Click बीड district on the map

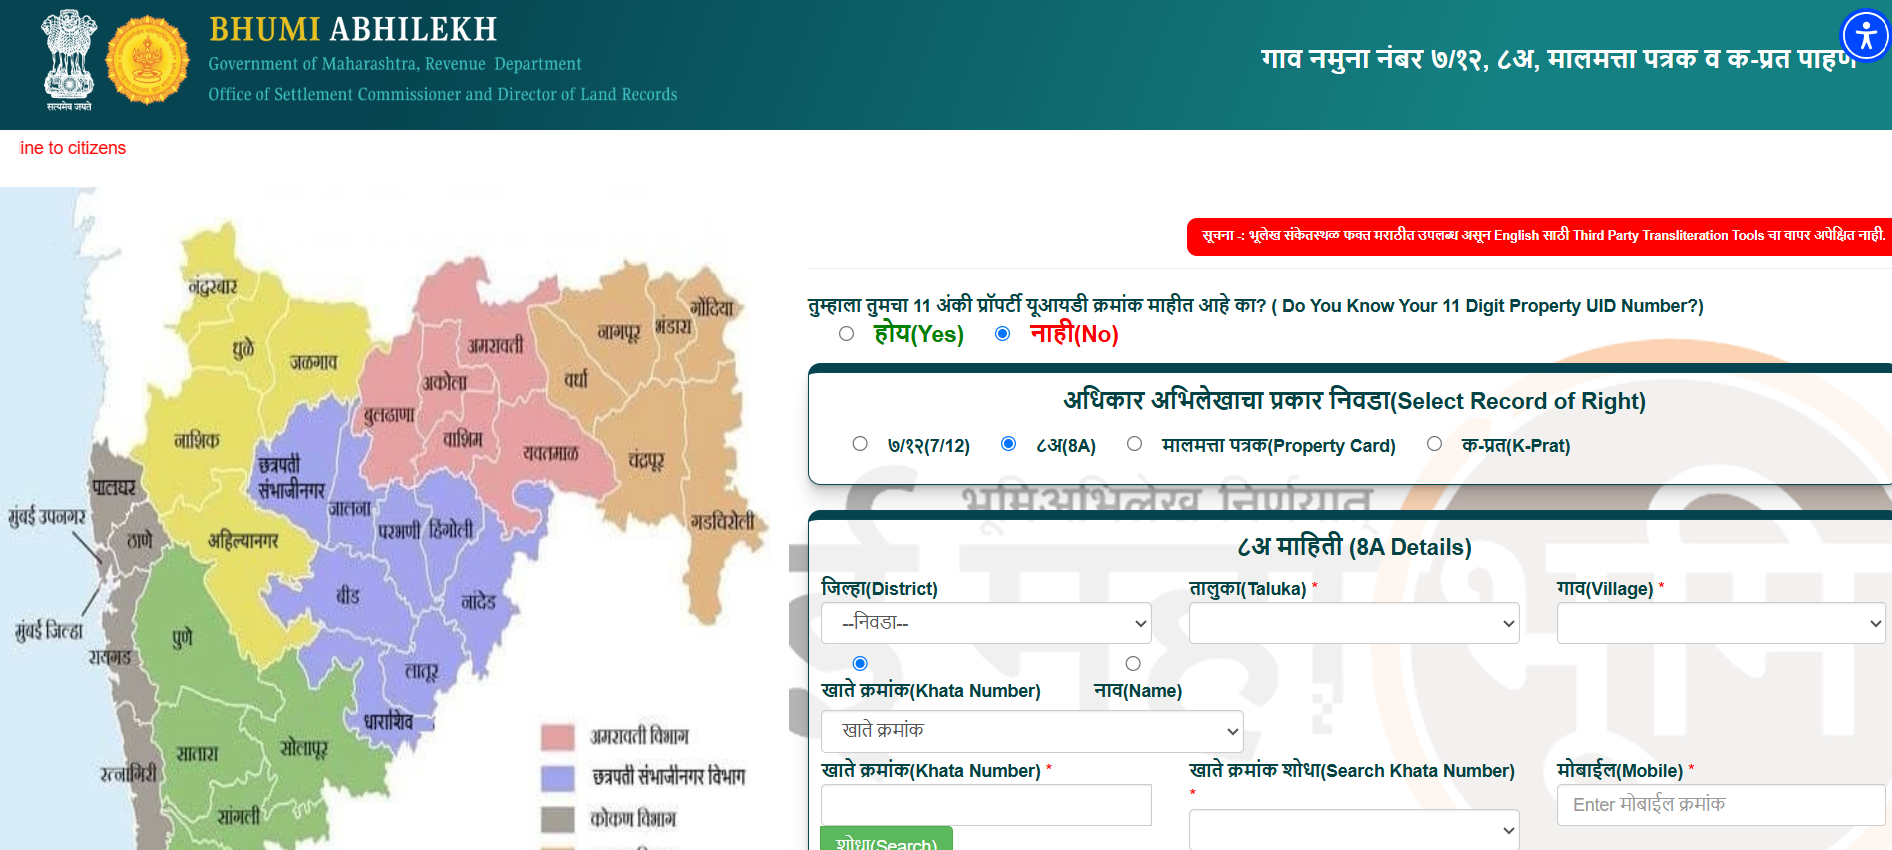[348, 595]
